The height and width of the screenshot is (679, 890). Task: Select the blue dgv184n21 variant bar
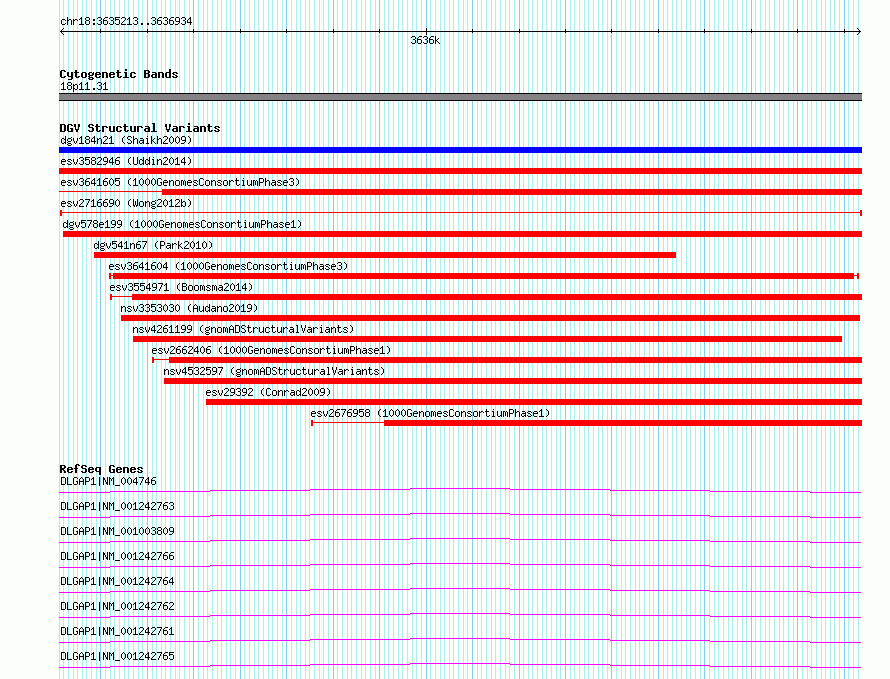point(460,150)
